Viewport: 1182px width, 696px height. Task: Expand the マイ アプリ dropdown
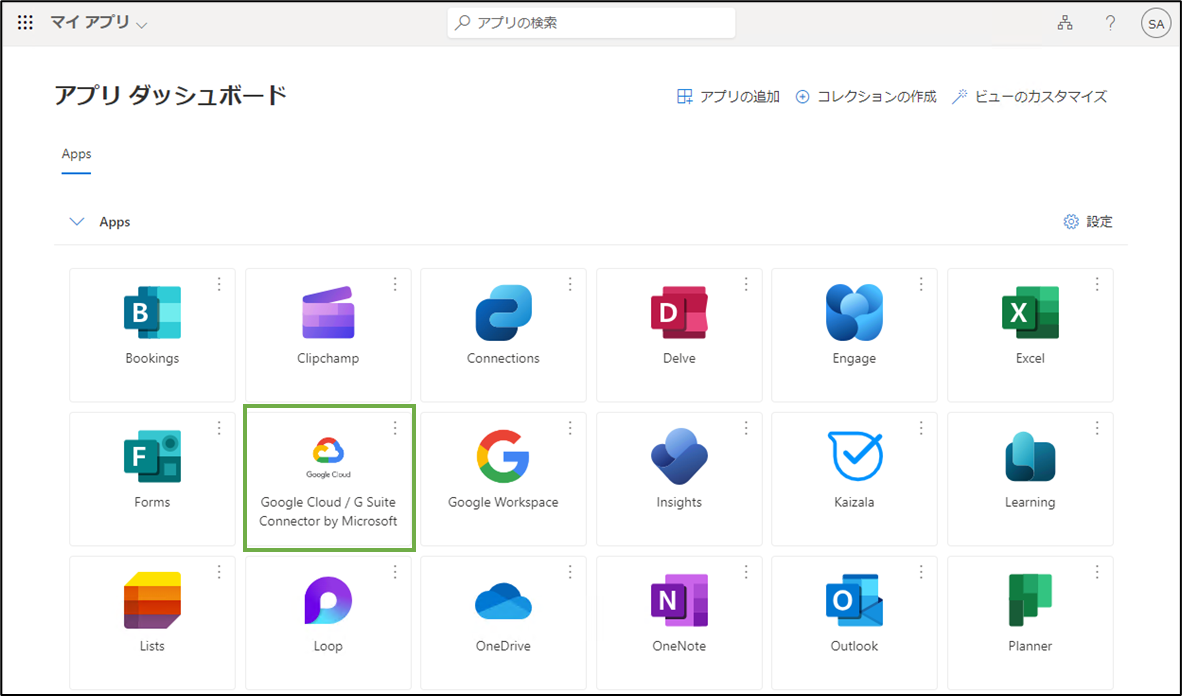click(98, 23)
